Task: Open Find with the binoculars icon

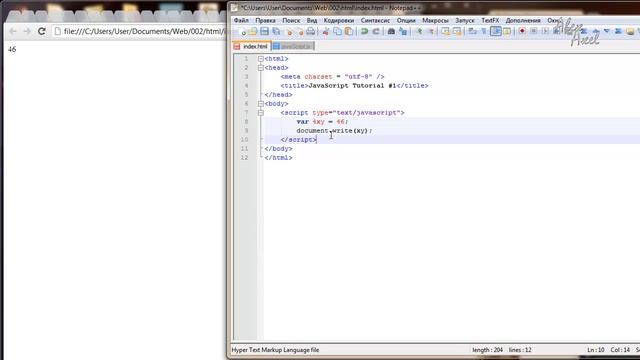Action: click(391, 31)
